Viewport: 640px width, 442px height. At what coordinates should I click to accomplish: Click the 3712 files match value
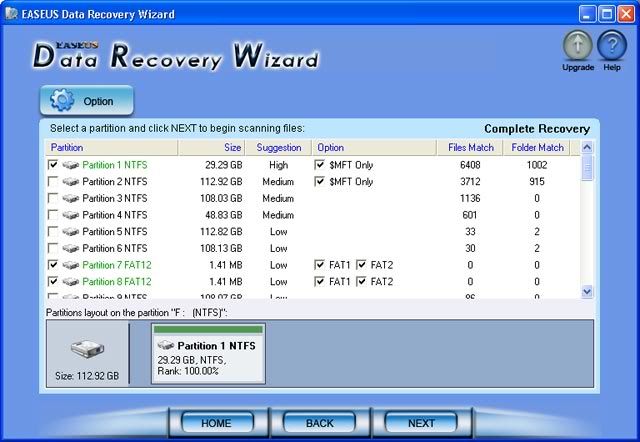[x=470, y=182]
